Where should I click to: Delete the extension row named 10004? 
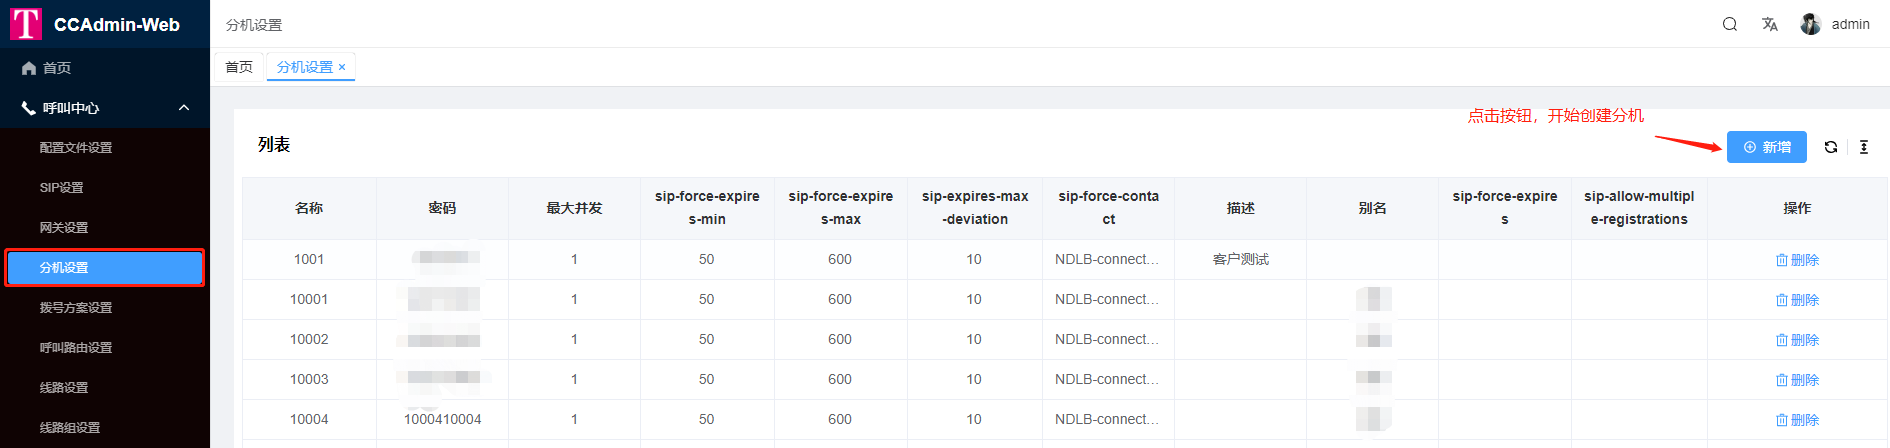pos(1796,420)
